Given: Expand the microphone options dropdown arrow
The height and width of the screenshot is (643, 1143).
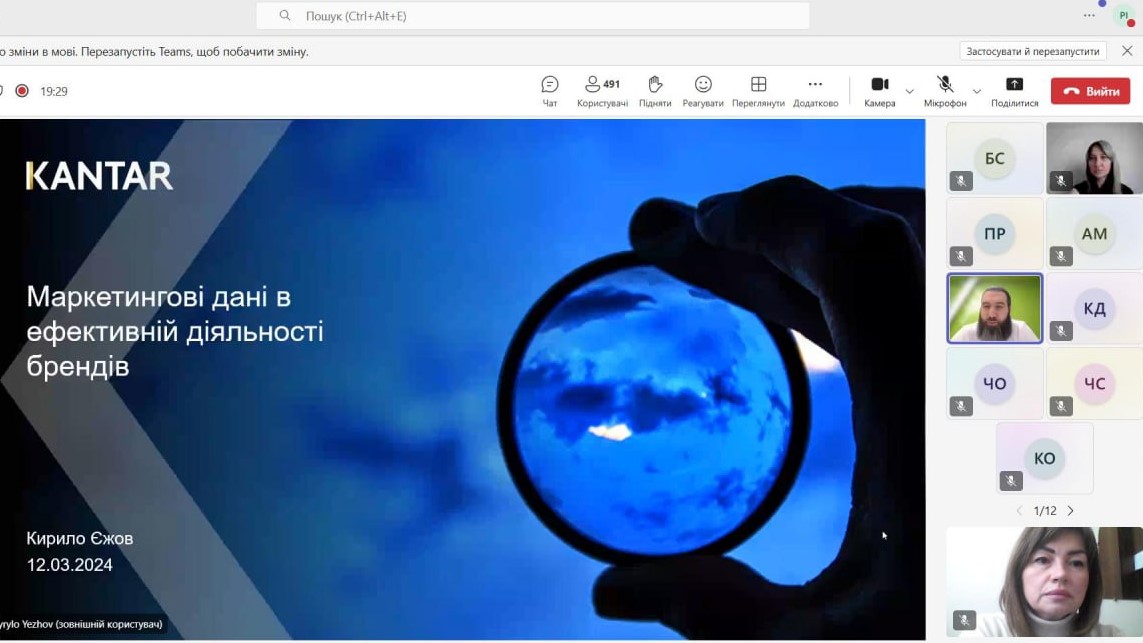Looking at the screenshot, I should pyautogui.click(x=977, y=92).
